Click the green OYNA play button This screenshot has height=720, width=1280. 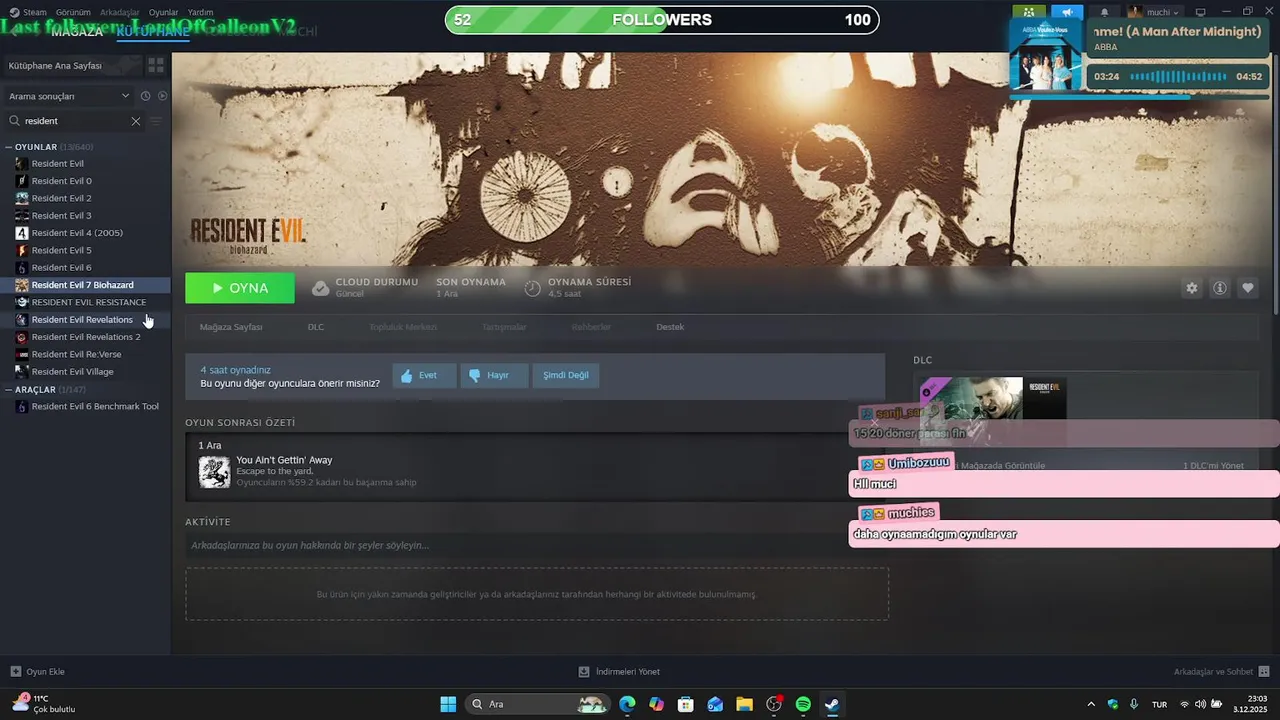[240, 288]
